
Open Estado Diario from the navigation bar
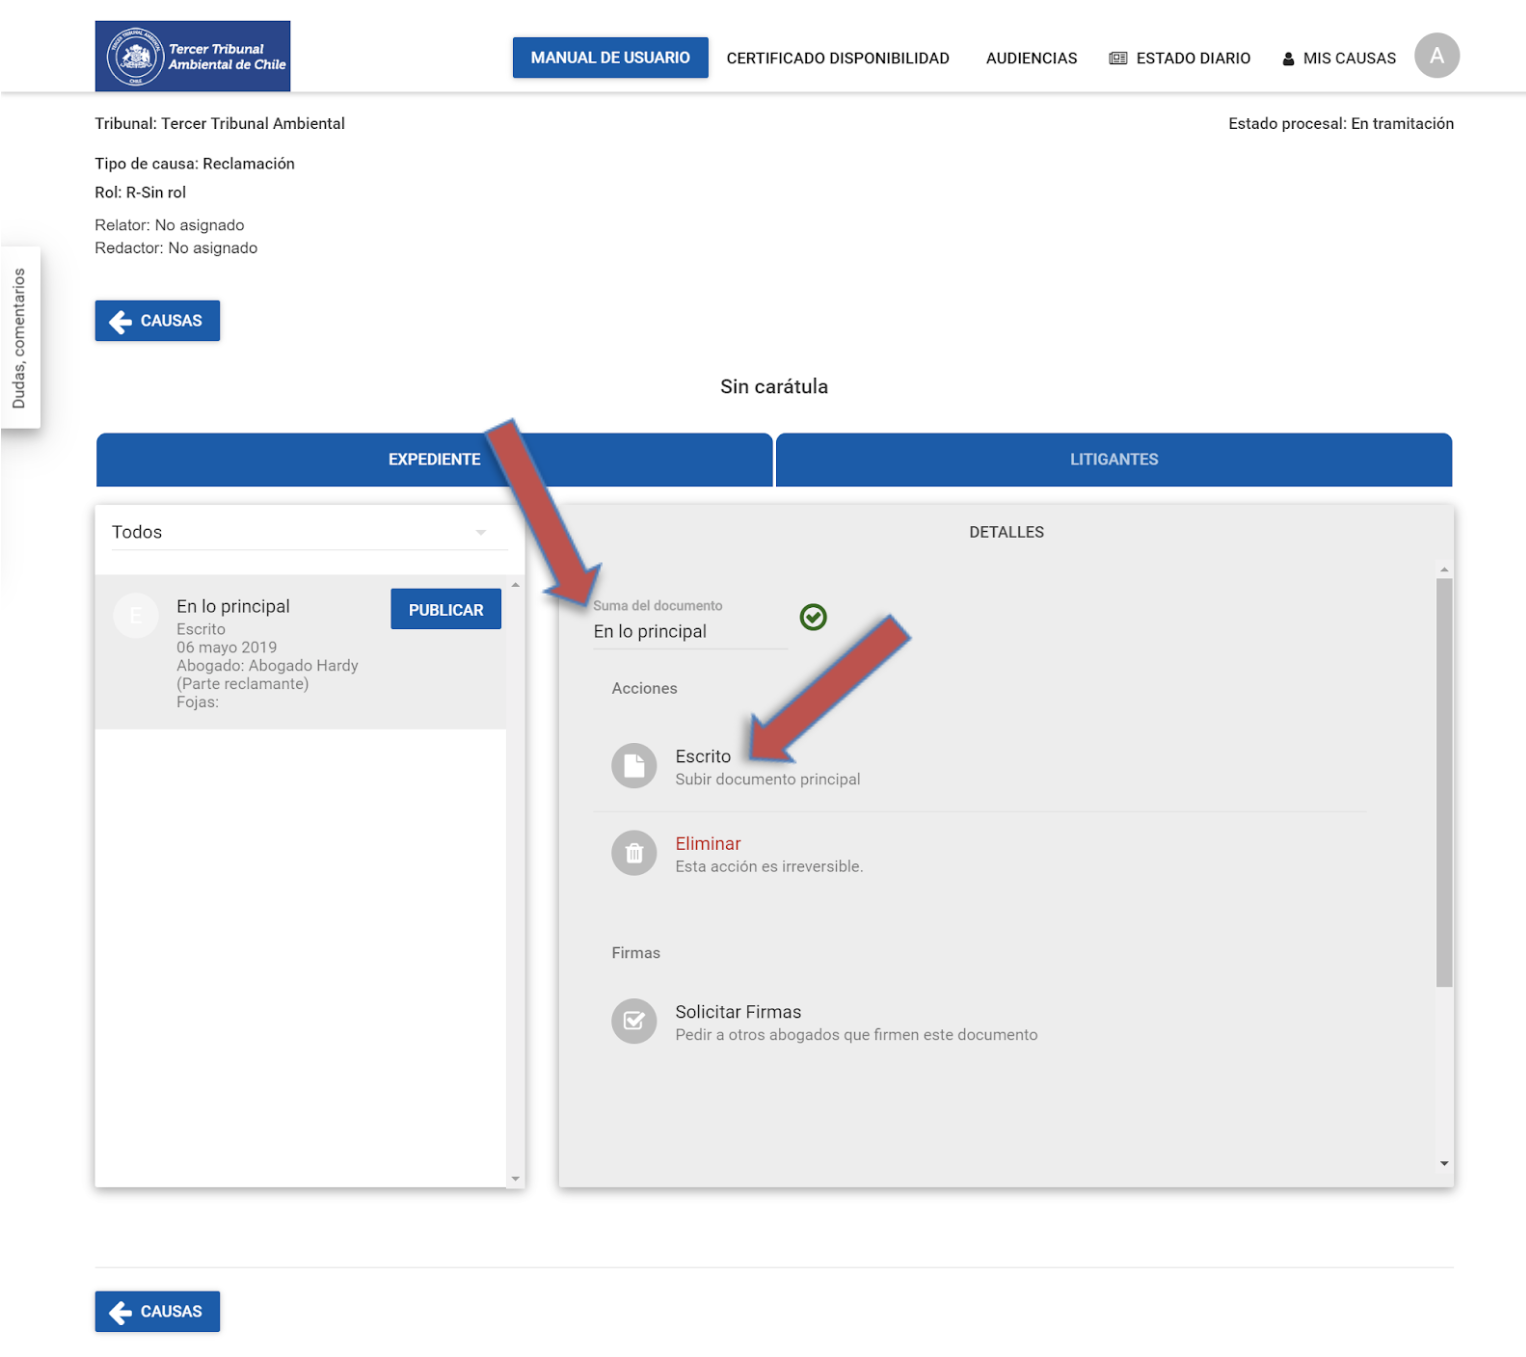point(1180,58)
